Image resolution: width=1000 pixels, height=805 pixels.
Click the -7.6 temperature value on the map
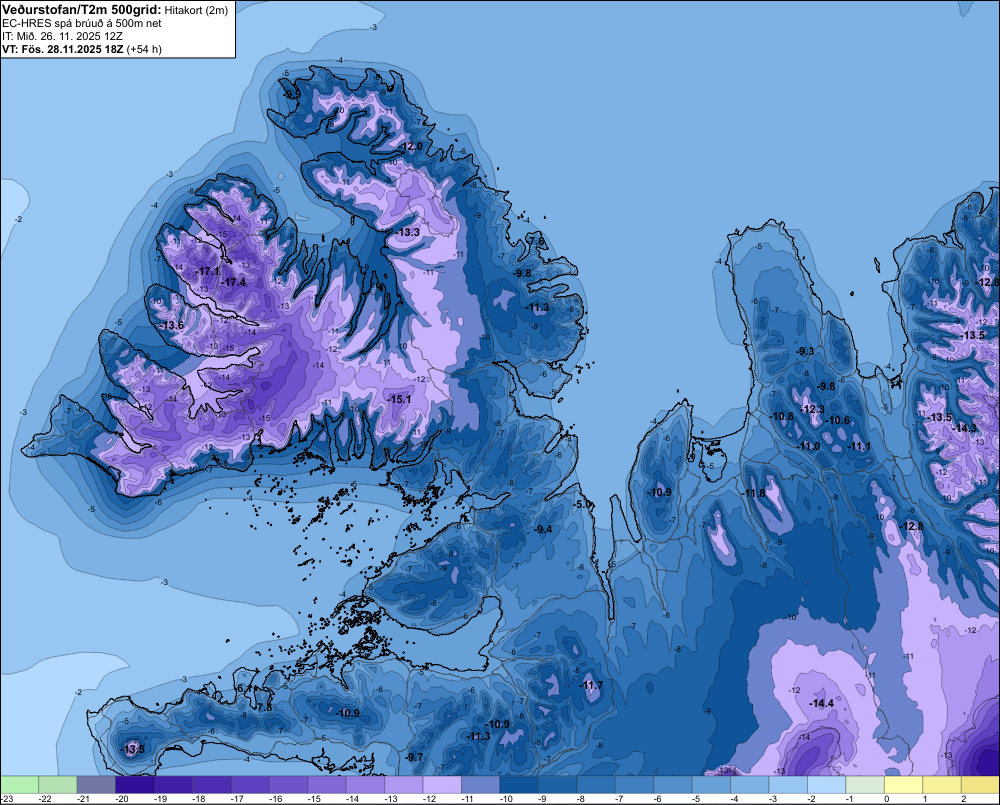537,241
